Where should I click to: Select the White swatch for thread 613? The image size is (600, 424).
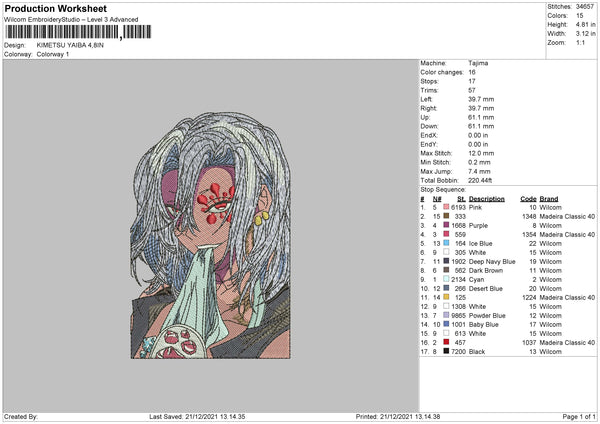click(x=446, y=333)
